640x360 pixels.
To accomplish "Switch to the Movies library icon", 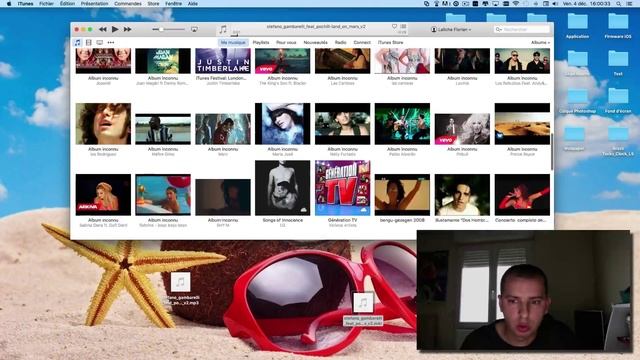I will pos(89,42).
